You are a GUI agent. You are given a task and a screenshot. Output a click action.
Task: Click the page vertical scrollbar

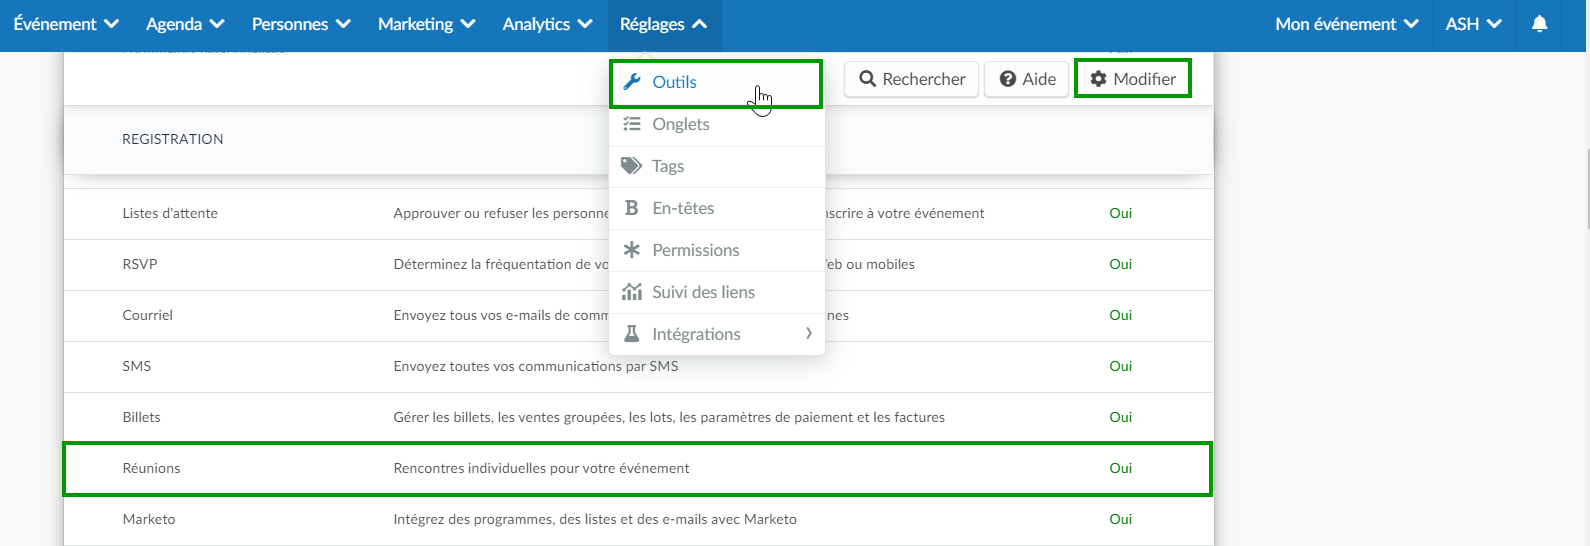tap(1586, 189)
